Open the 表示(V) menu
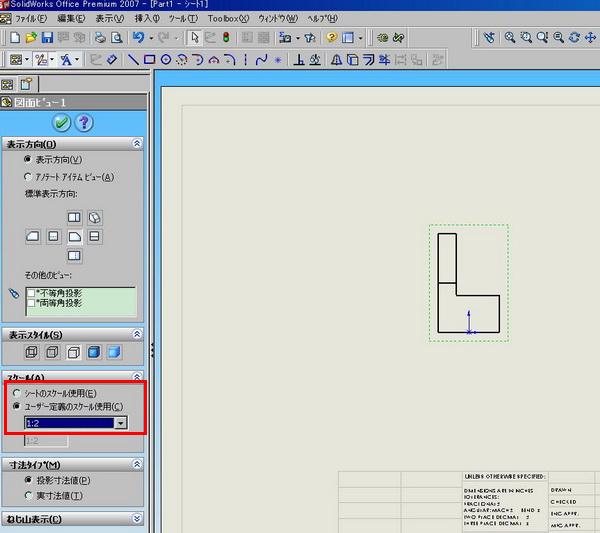Viewport: 600px width, 533px height. click(x=110, y=18)
